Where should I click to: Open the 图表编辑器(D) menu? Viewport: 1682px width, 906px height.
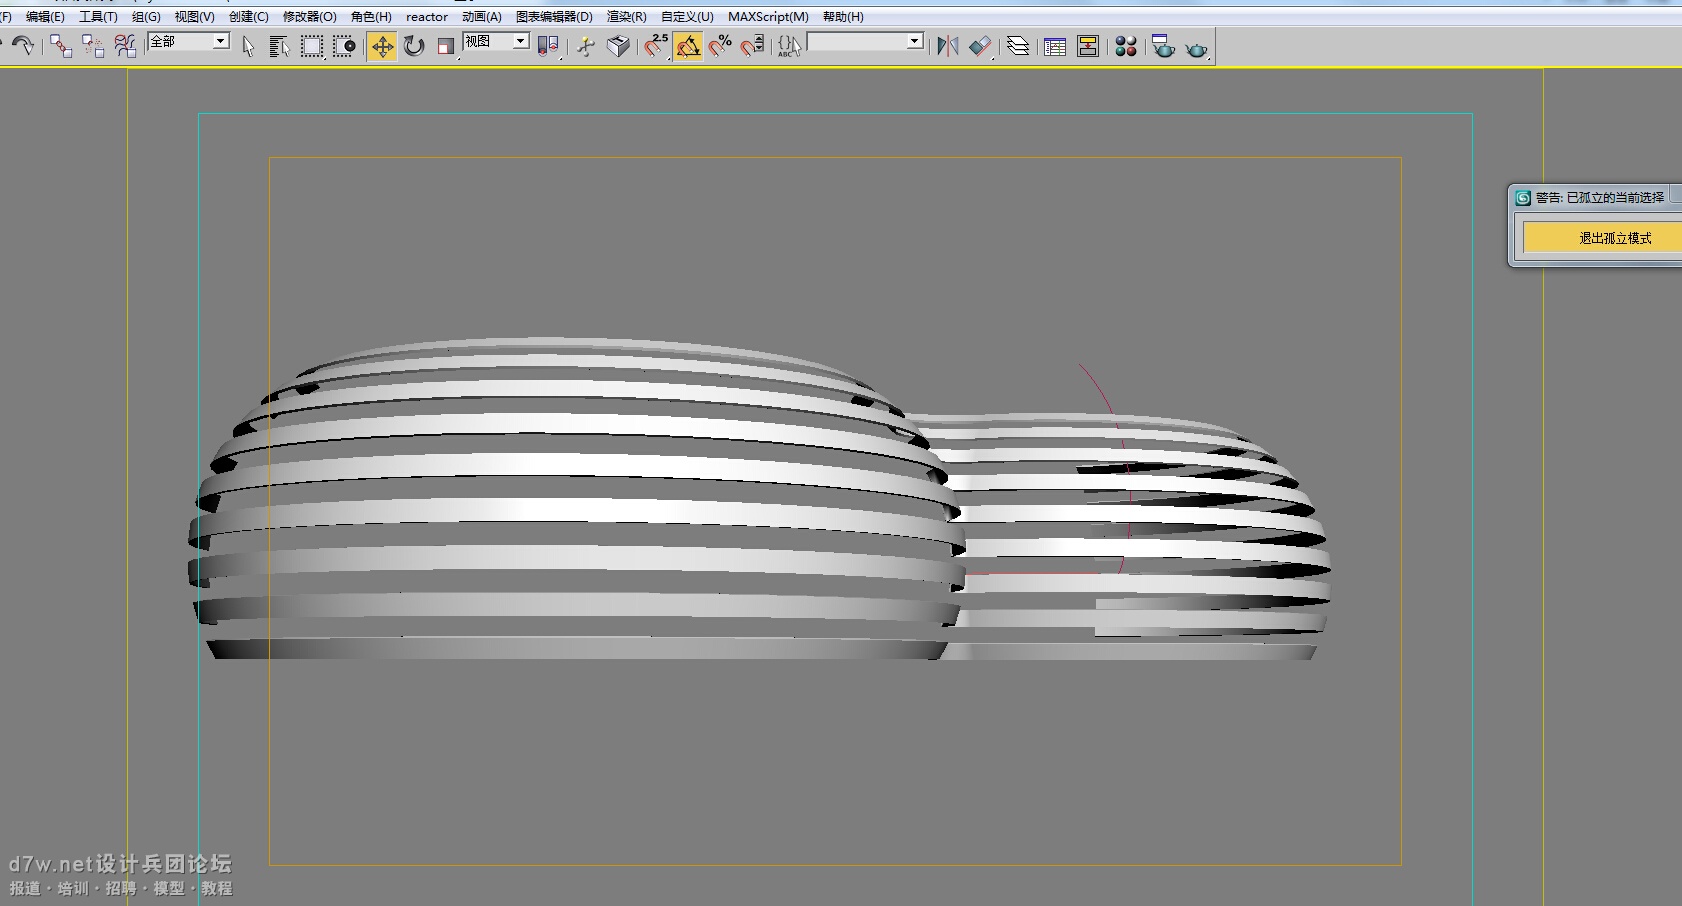point(554,17)
